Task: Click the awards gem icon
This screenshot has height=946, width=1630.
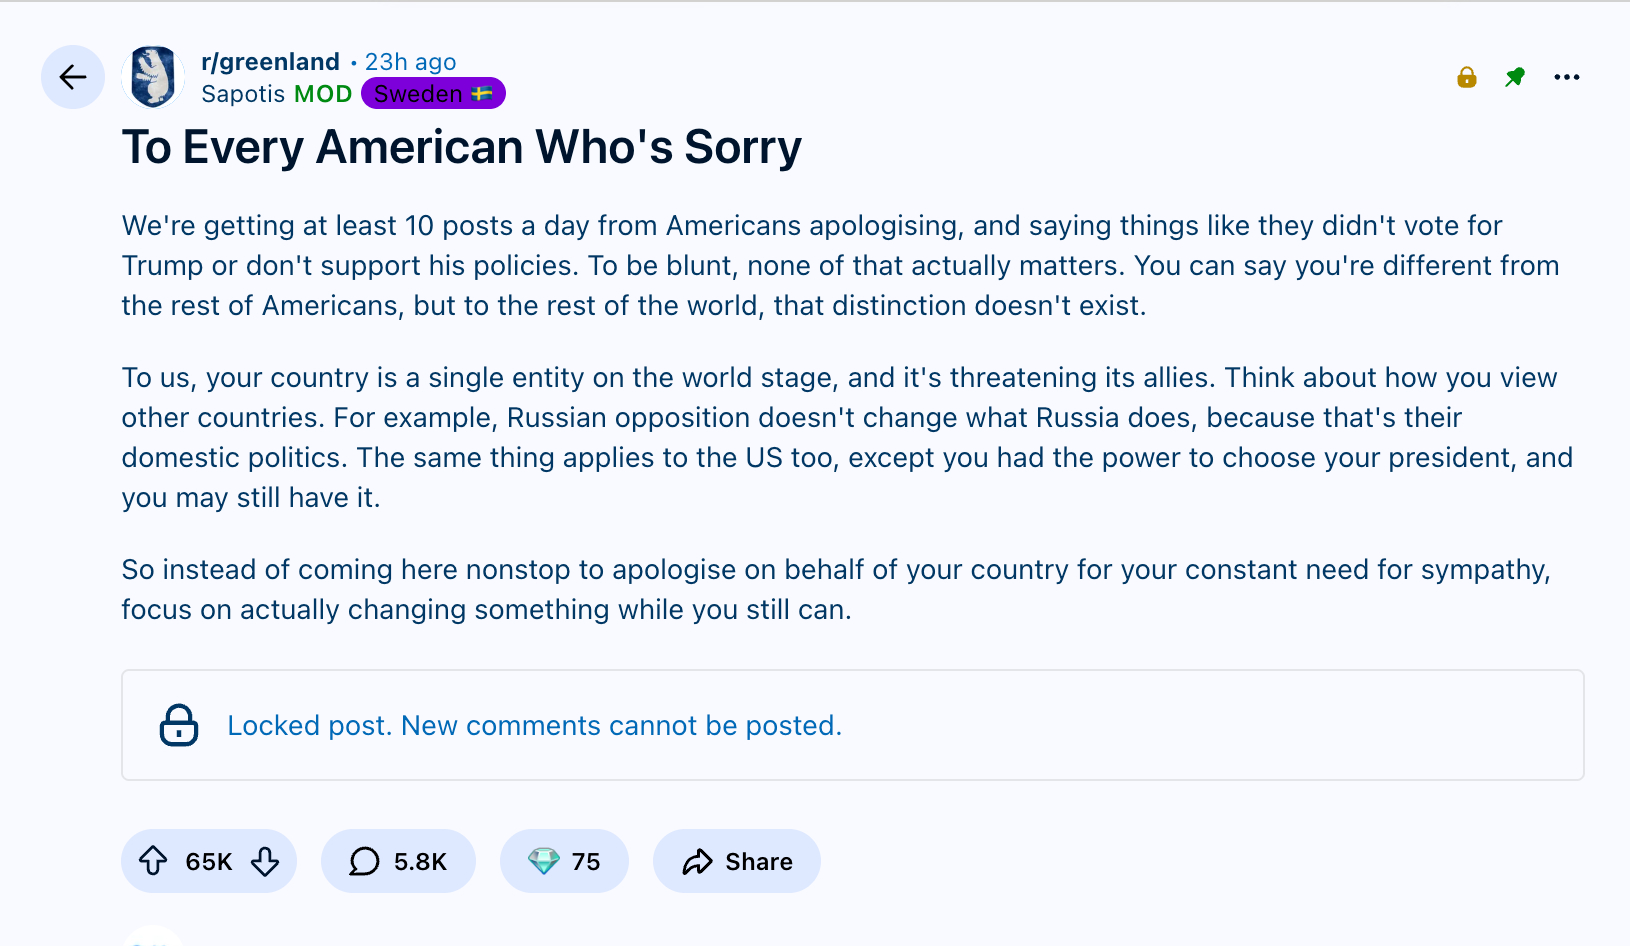Action: coord(543,861)
